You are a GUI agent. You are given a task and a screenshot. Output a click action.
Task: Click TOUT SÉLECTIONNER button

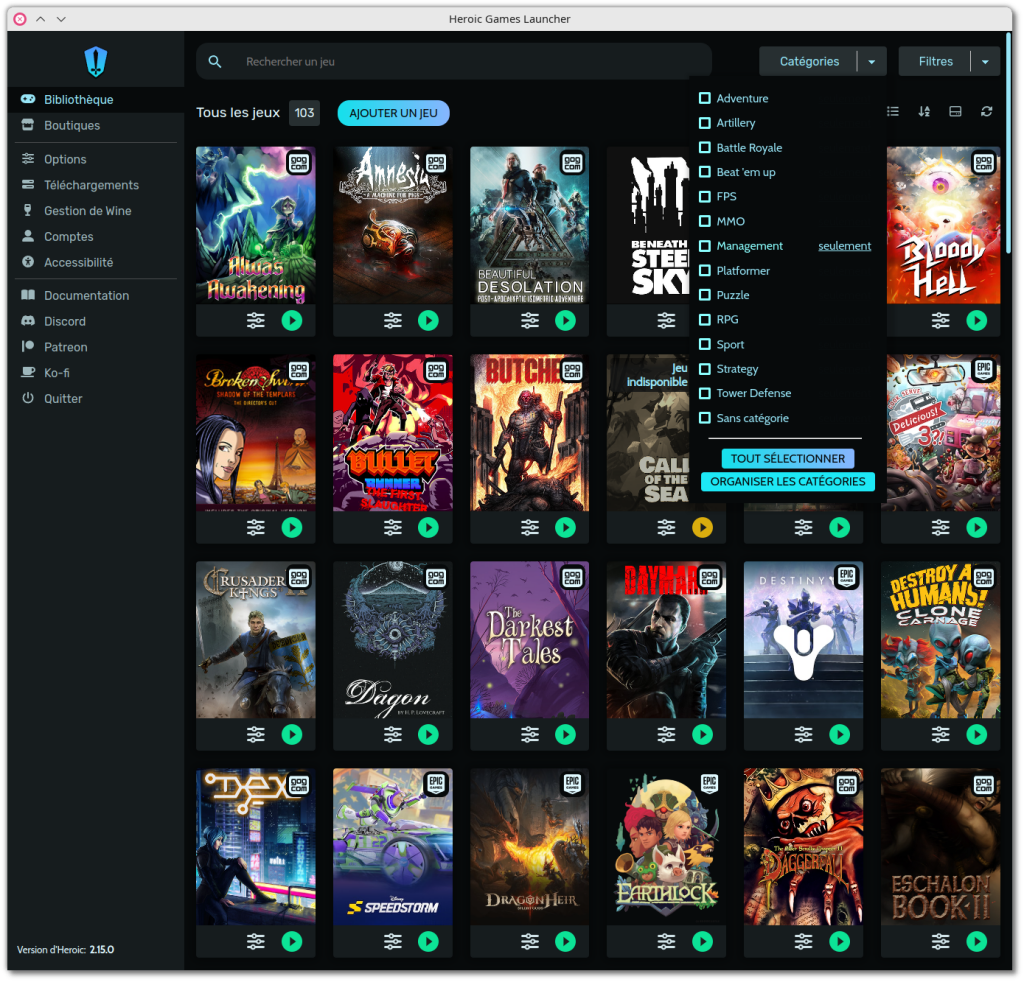pos(788,458)
